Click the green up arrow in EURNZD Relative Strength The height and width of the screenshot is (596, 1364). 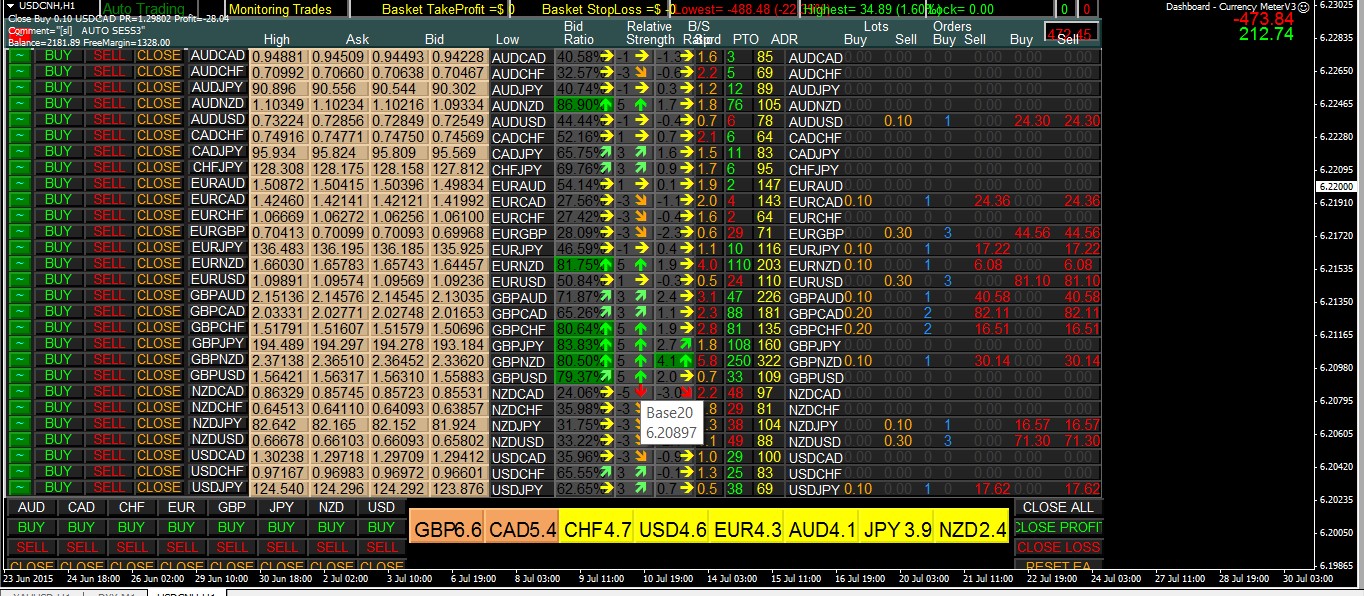(640, 265)
